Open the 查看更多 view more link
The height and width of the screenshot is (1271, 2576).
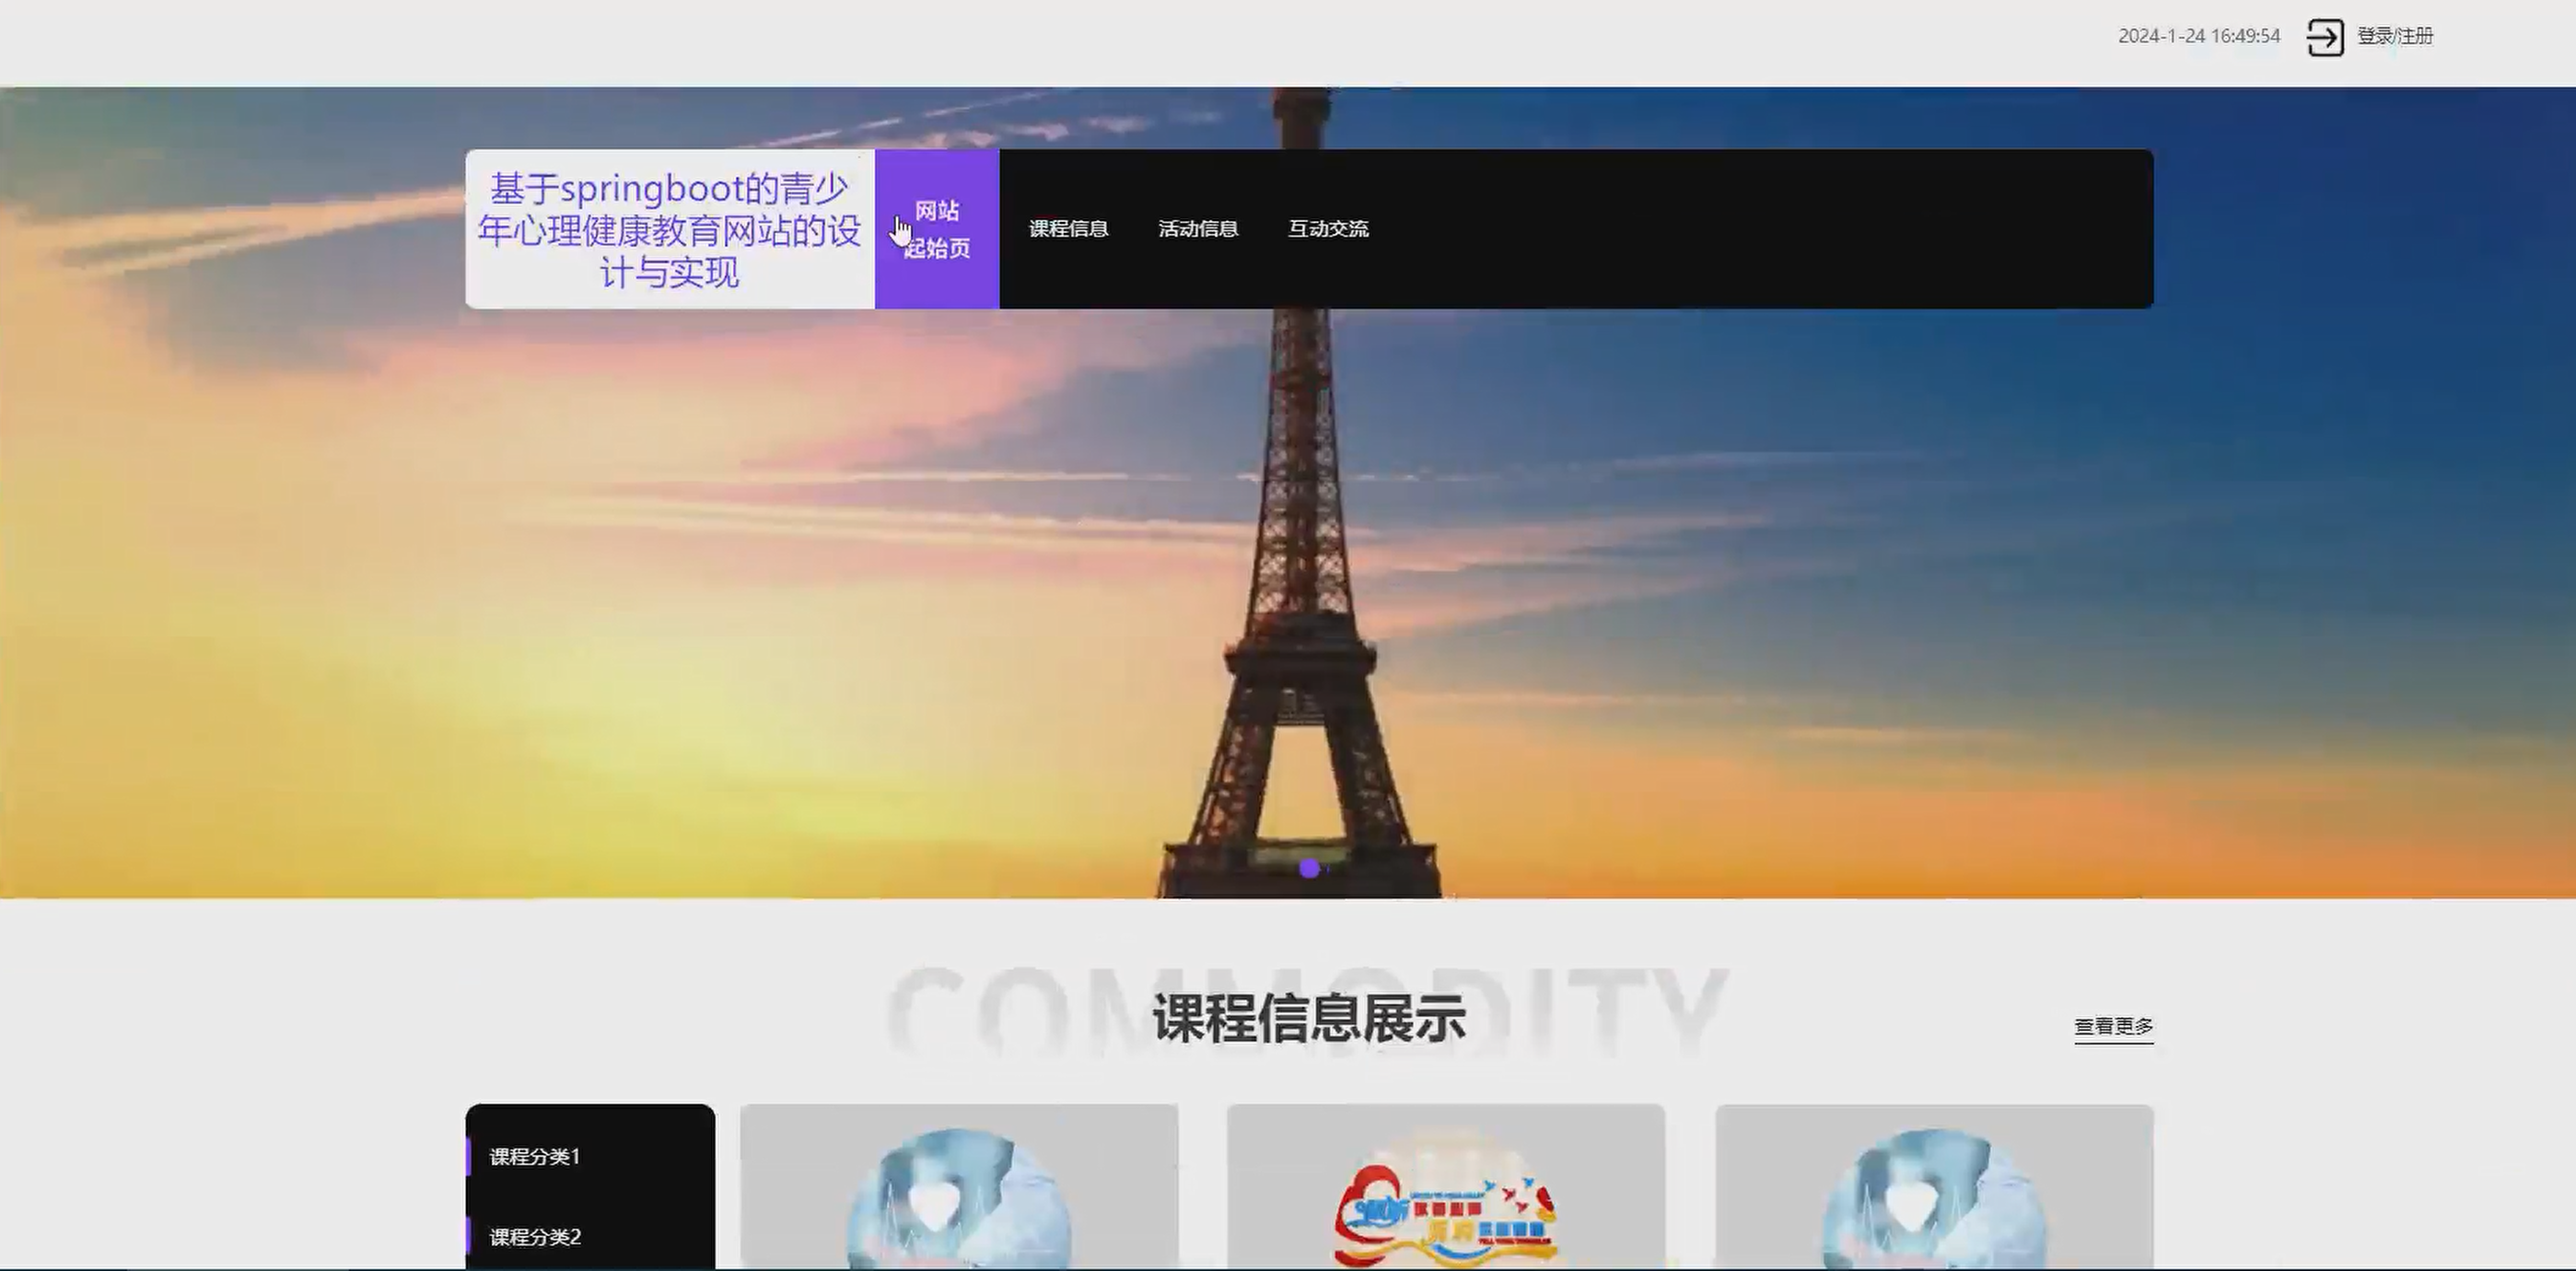tap(2113, 1026)
